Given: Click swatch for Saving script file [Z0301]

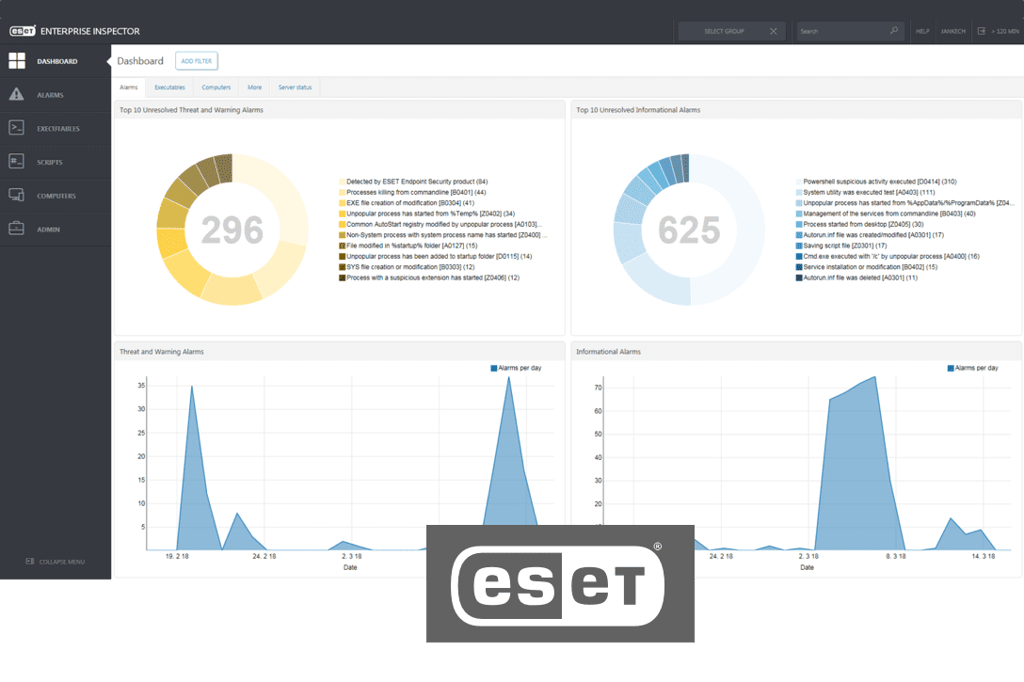Looking at the screenshot, I should click(799, 246).
